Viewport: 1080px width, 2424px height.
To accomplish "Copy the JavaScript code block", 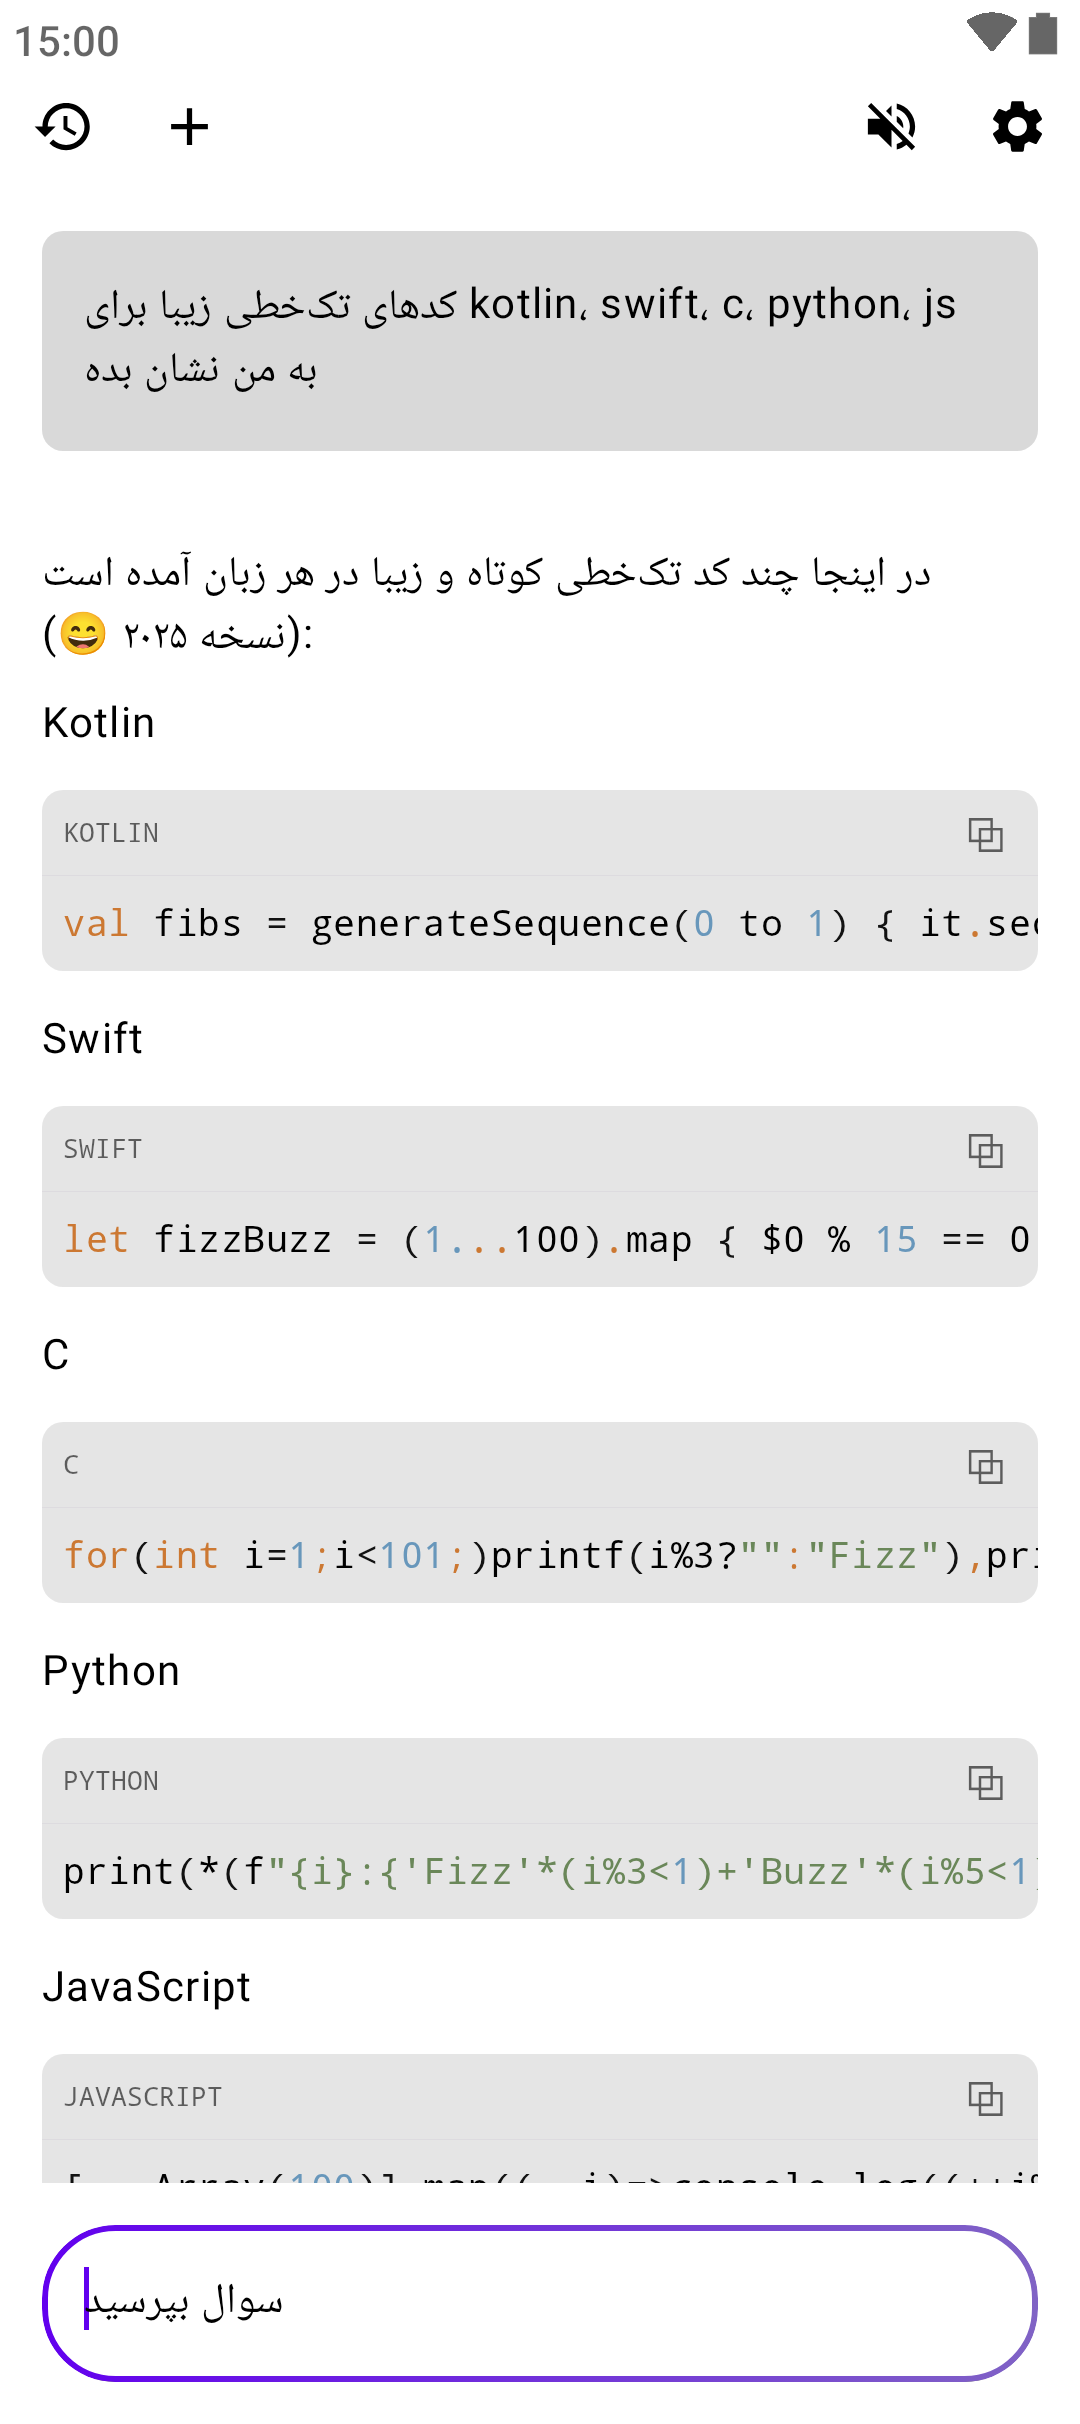I will pos(985,2098).
